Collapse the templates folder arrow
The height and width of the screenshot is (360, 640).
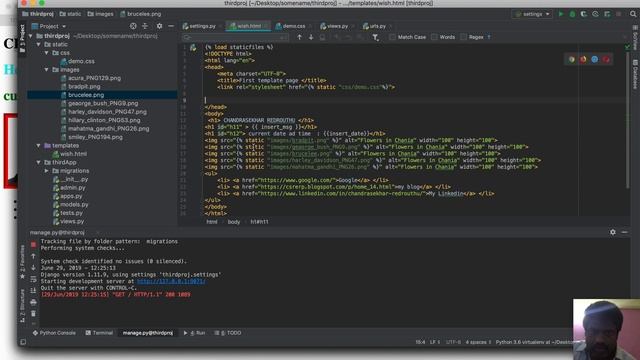[x=38, y=145]
